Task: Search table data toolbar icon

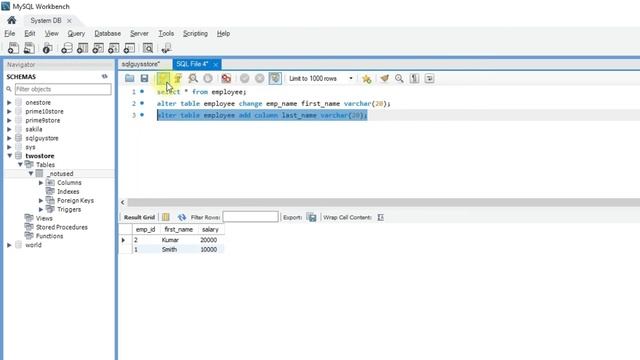Action: [x=148, y=48]
